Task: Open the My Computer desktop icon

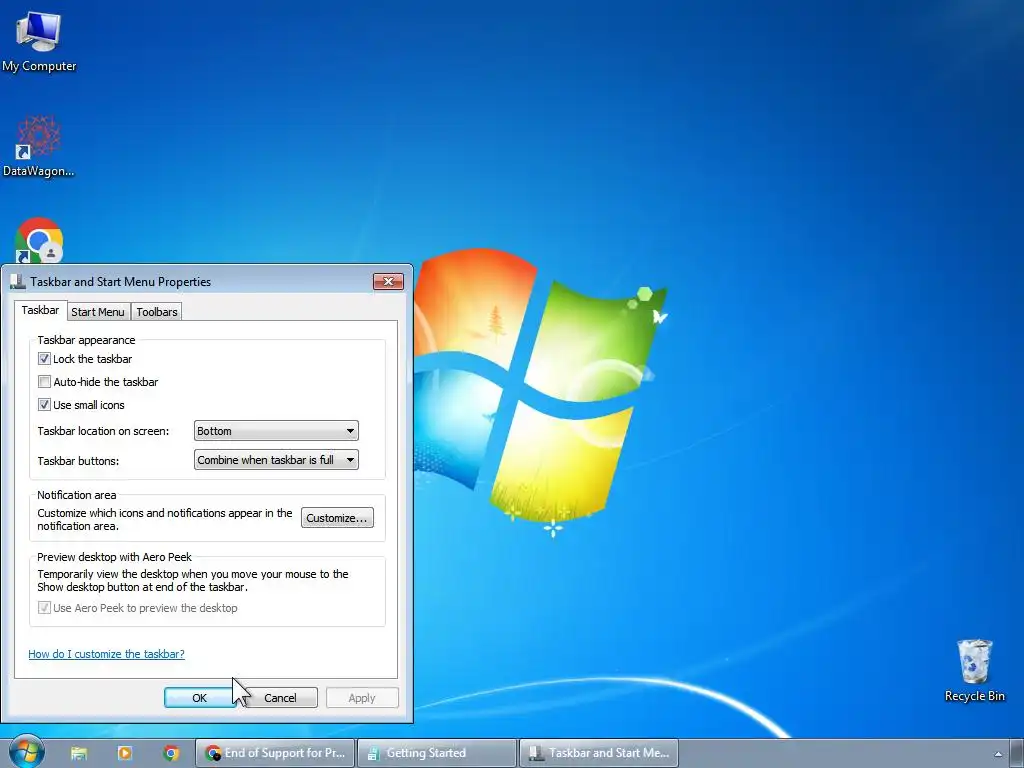Action: pos(39,40)
